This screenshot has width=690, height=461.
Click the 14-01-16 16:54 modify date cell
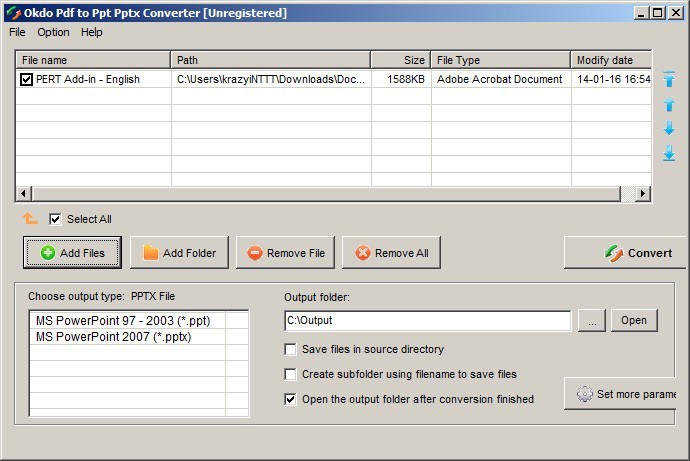[613, 79]
